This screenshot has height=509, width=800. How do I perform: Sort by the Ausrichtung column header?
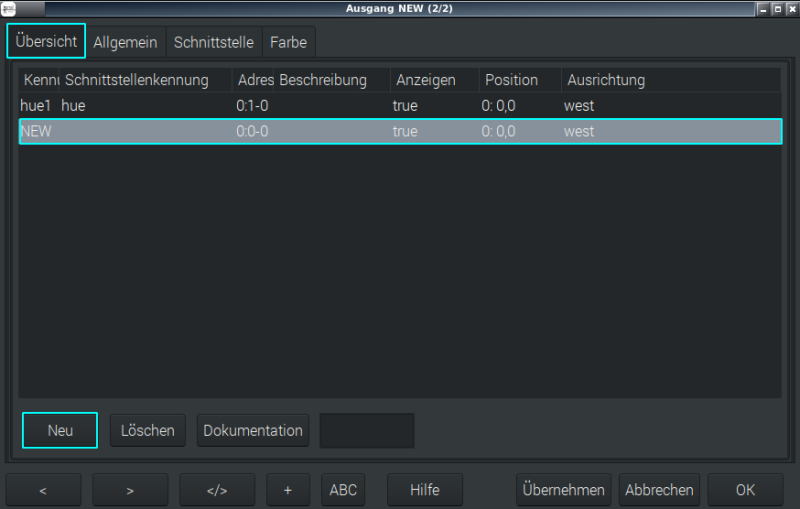606,80
